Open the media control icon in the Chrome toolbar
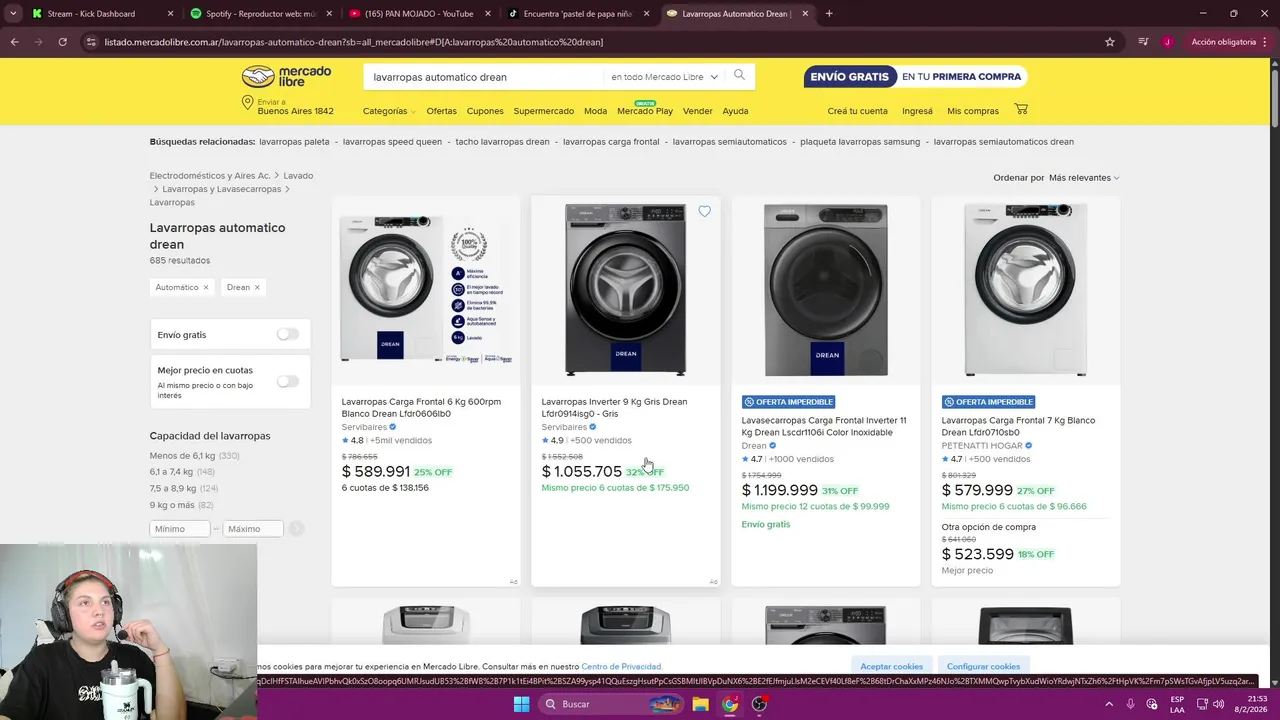 [1143, 42]
